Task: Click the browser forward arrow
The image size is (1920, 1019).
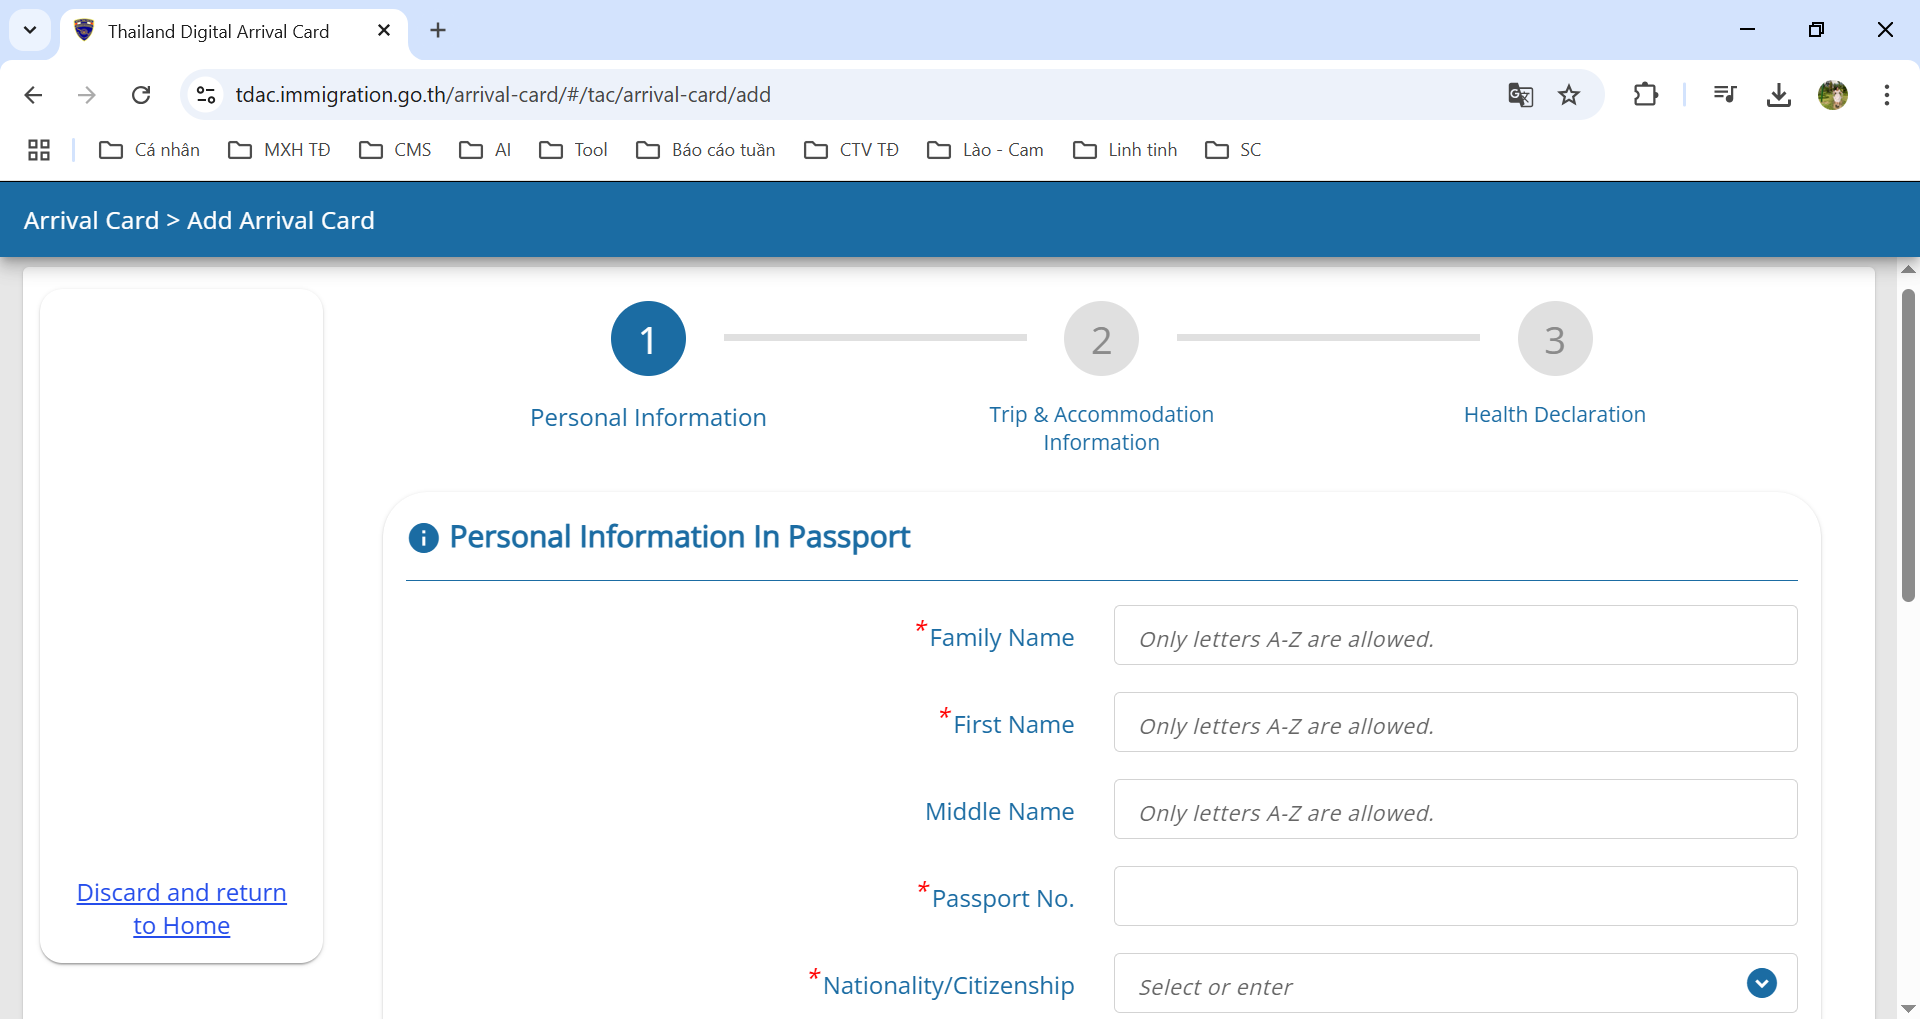Action: point(87,95)
